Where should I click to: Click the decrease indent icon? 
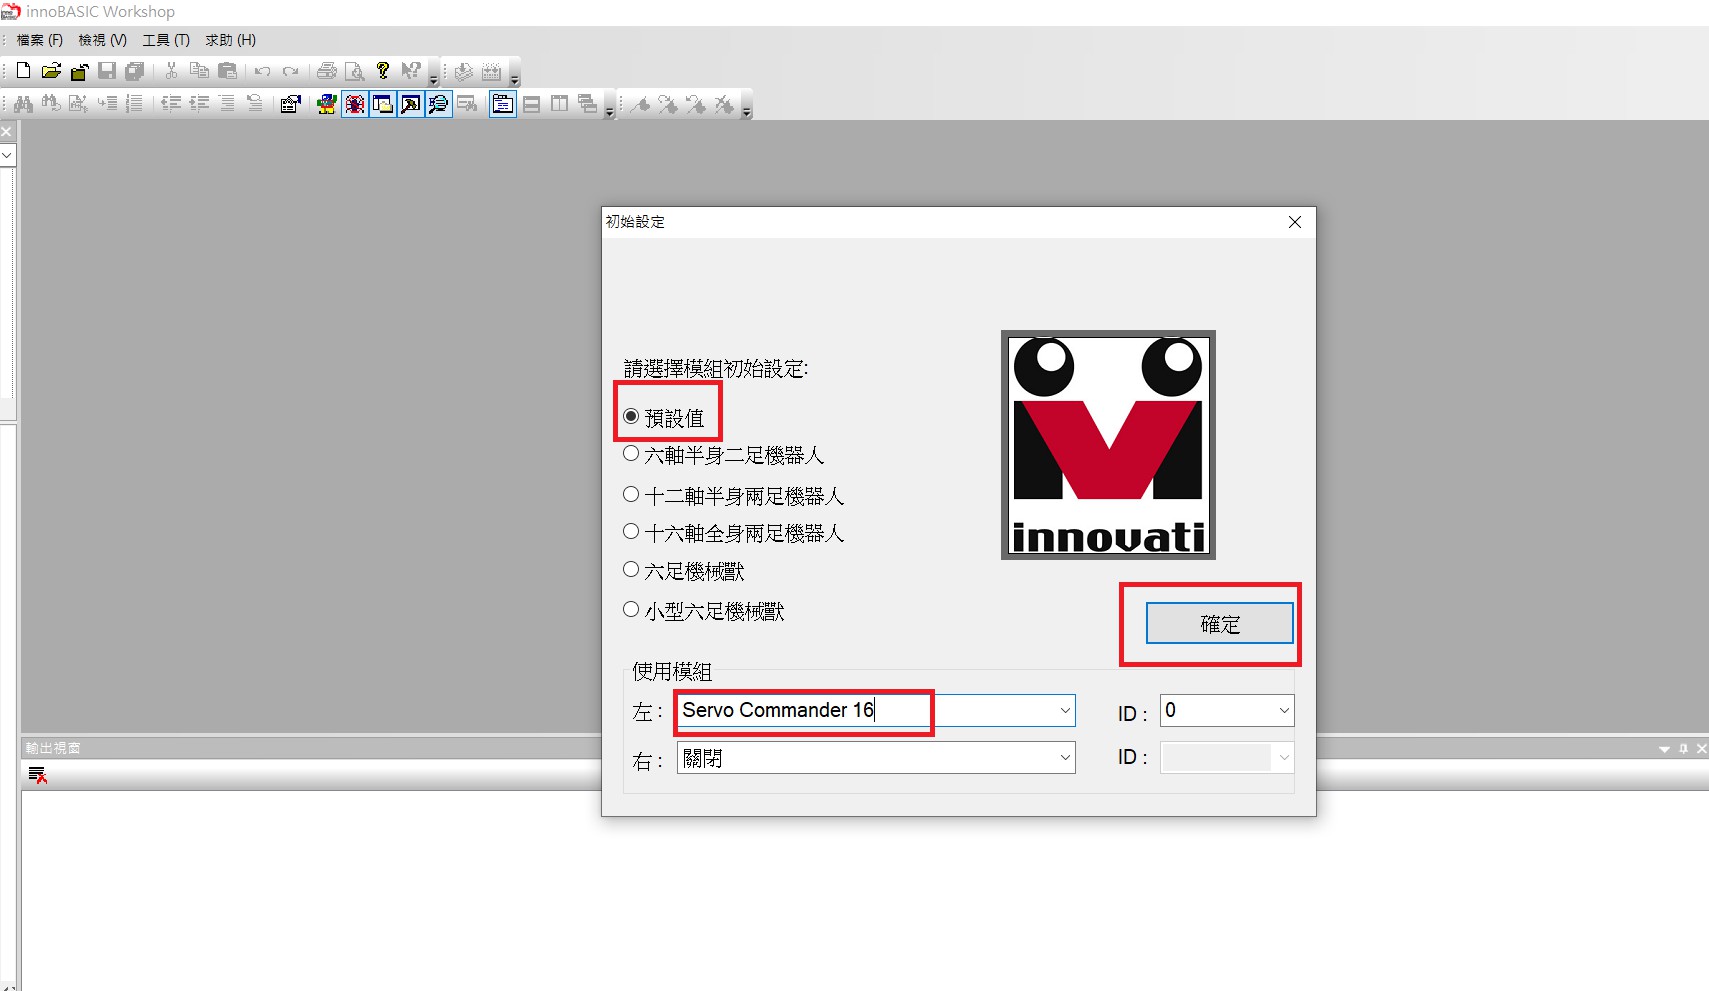tap(171, 104)
